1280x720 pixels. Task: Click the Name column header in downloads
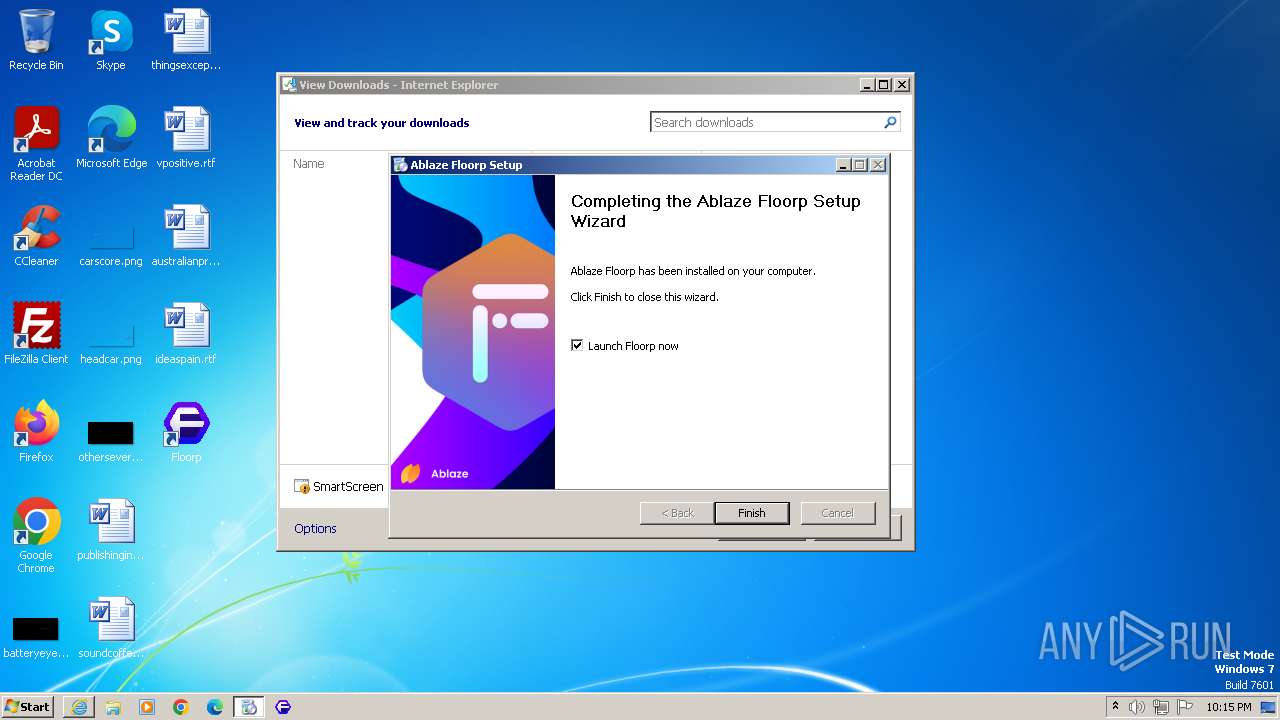308,163
